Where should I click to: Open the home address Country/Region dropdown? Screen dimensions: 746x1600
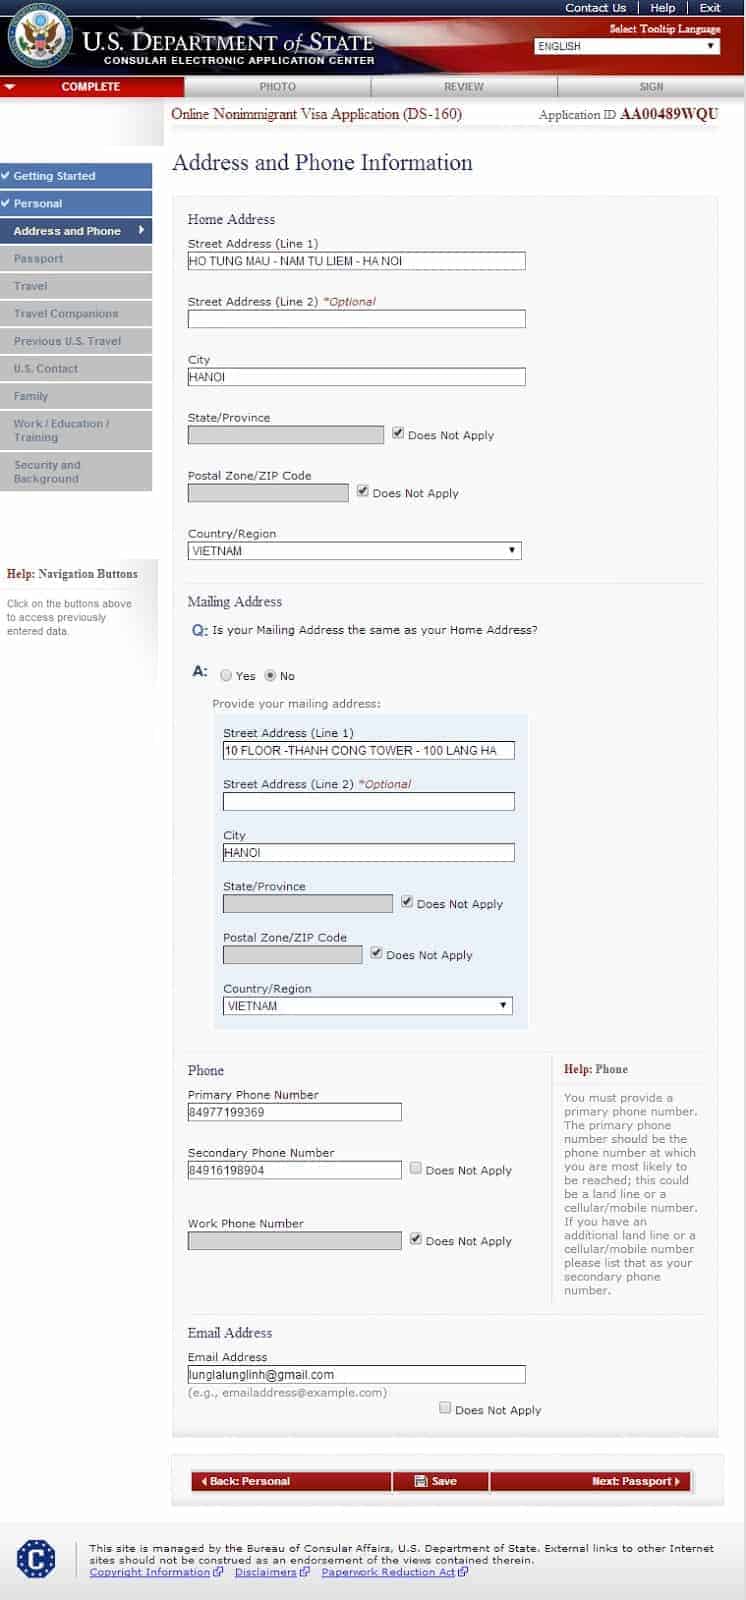[x=355, y=551]
